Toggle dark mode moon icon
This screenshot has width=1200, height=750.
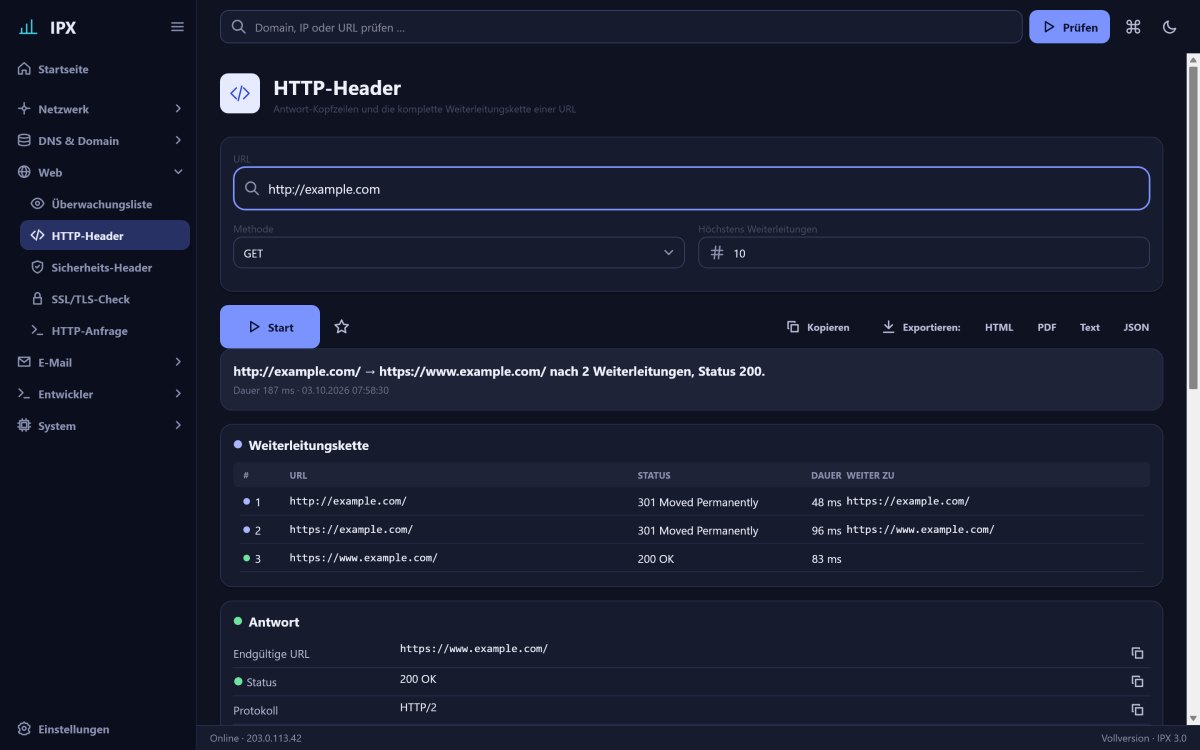[1169, 27]
